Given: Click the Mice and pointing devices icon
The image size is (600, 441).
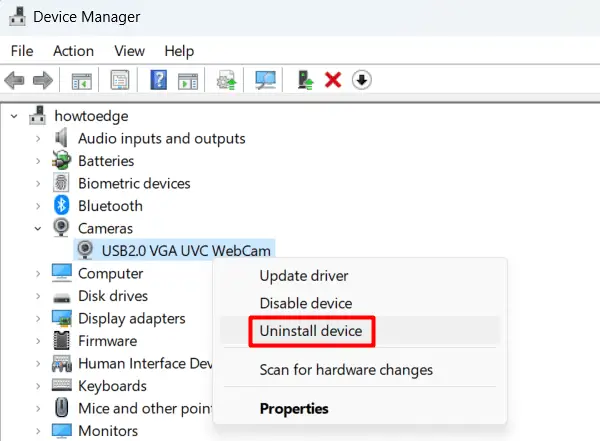Looking at the screenshot, I should click(x=62, y=407).
